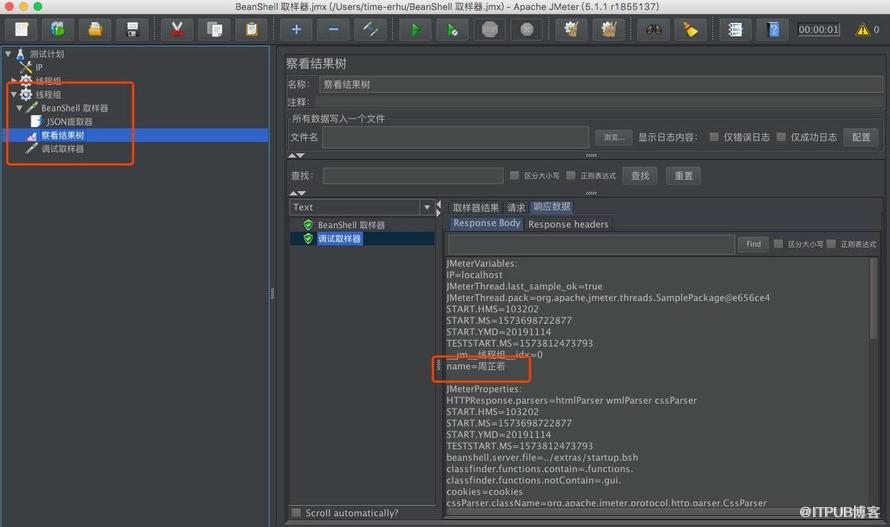Focus the 查找 search text field

[x=413, y=176]
